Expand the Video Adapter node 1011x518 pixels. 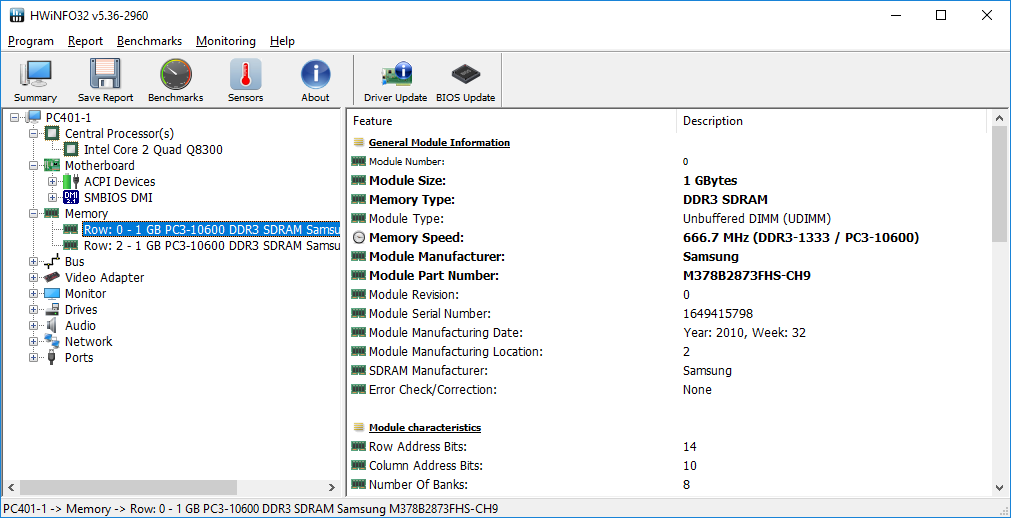pyautogui.click(x=34, y=277)
